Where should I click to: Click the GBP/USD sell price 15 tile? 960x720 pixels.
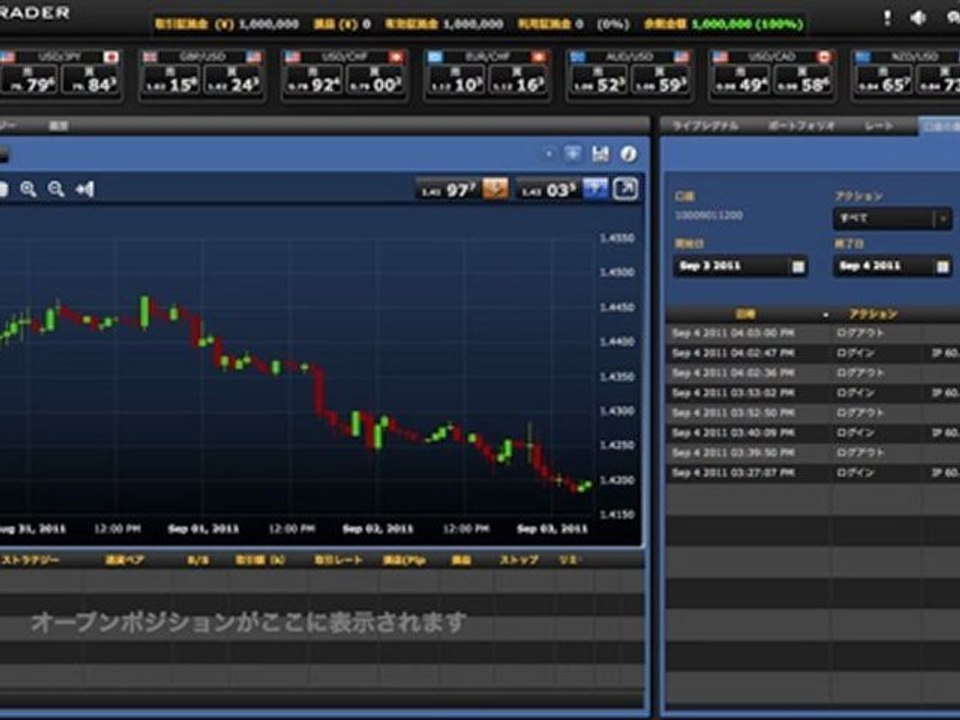click(x=171, y=80)
